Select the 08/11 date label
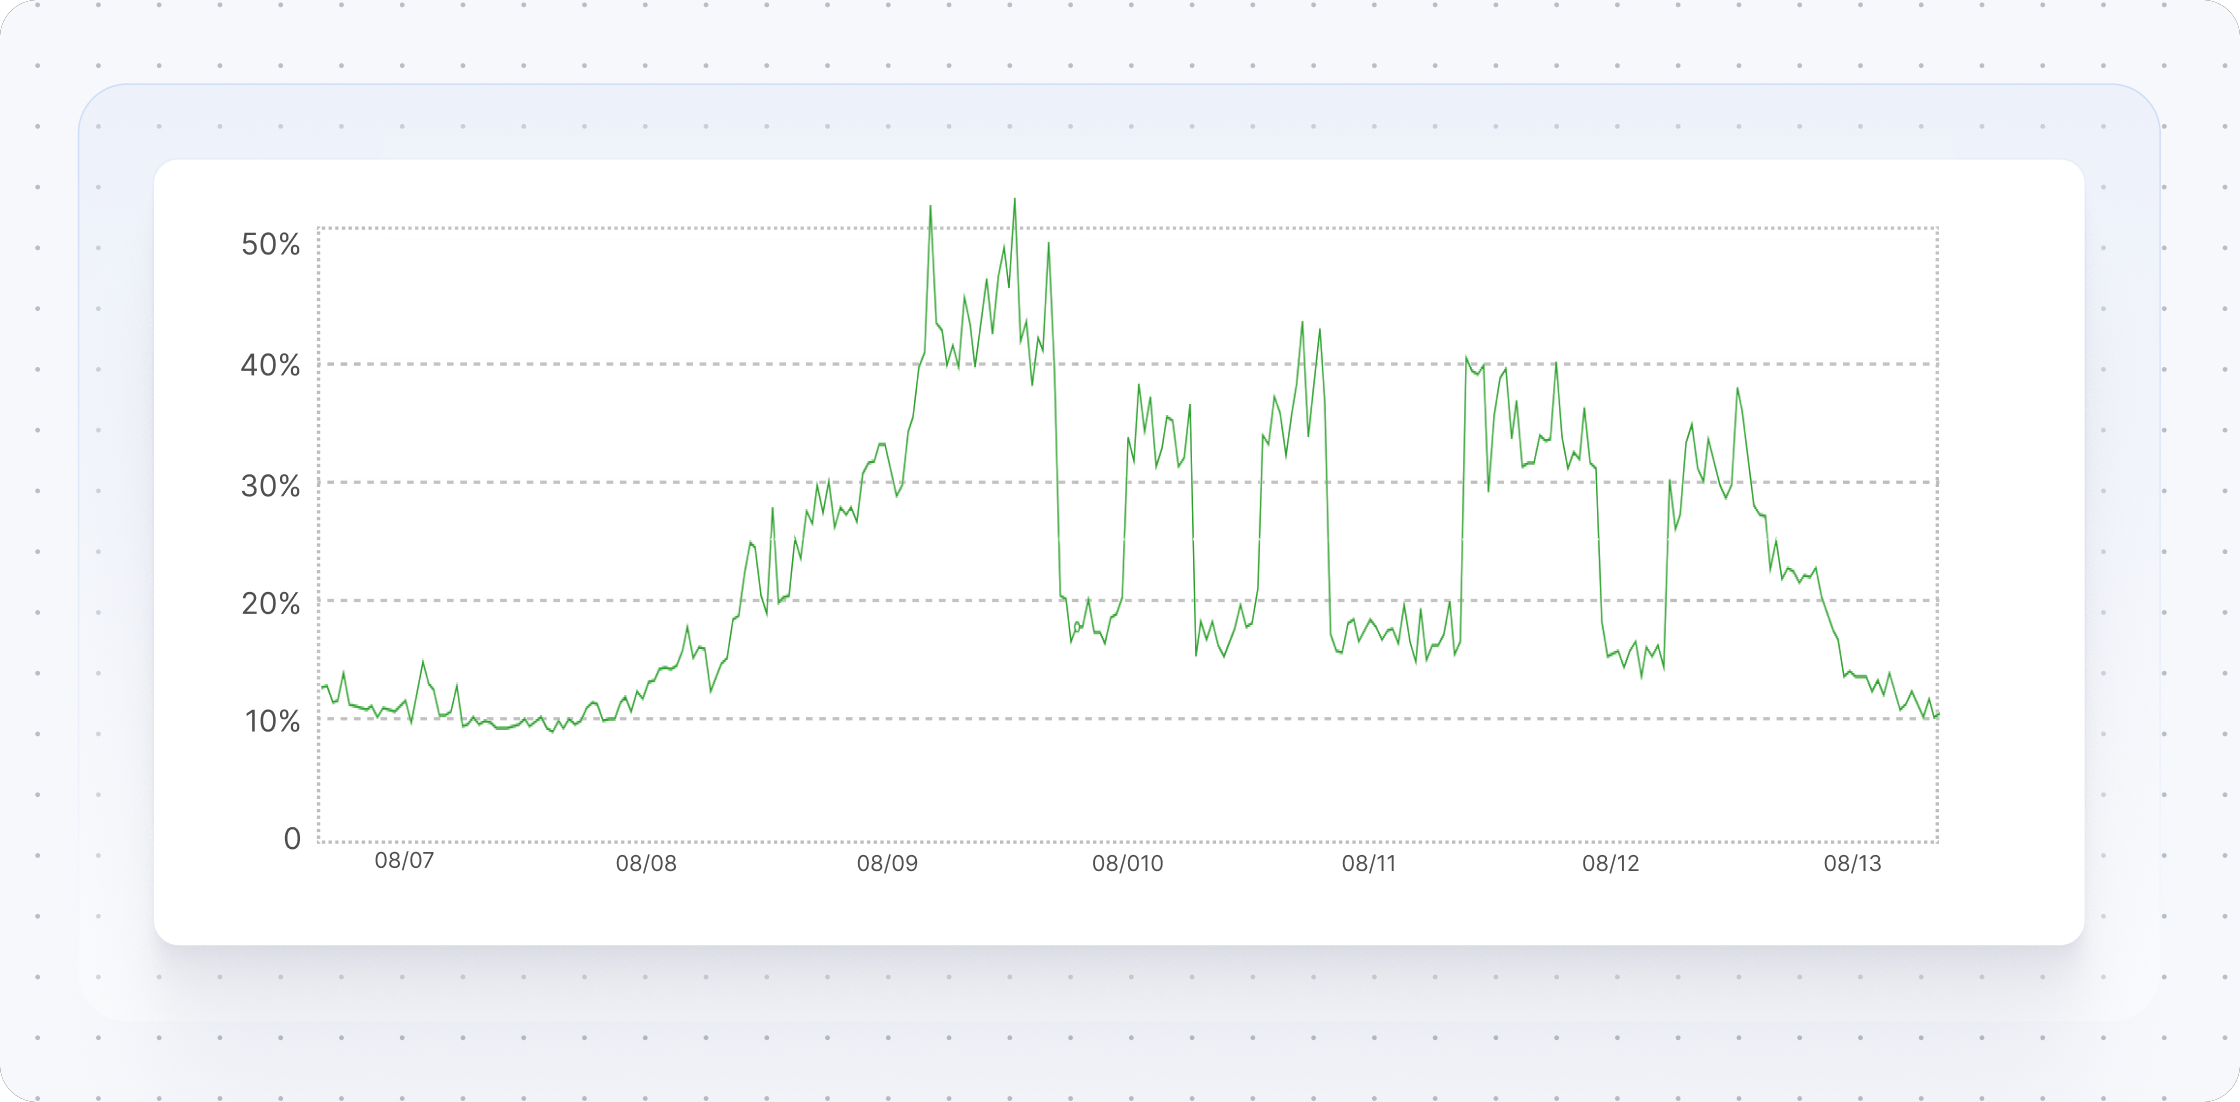The image size is (2240, 1102). (x=1368, y=864)
